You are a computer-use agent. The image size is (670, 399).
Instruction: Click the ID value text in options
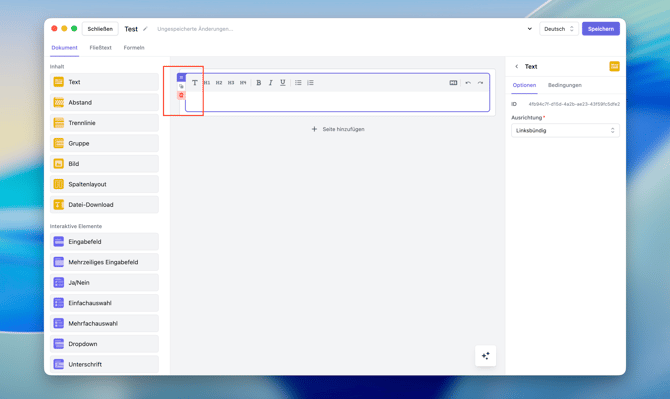coord(574,104)
